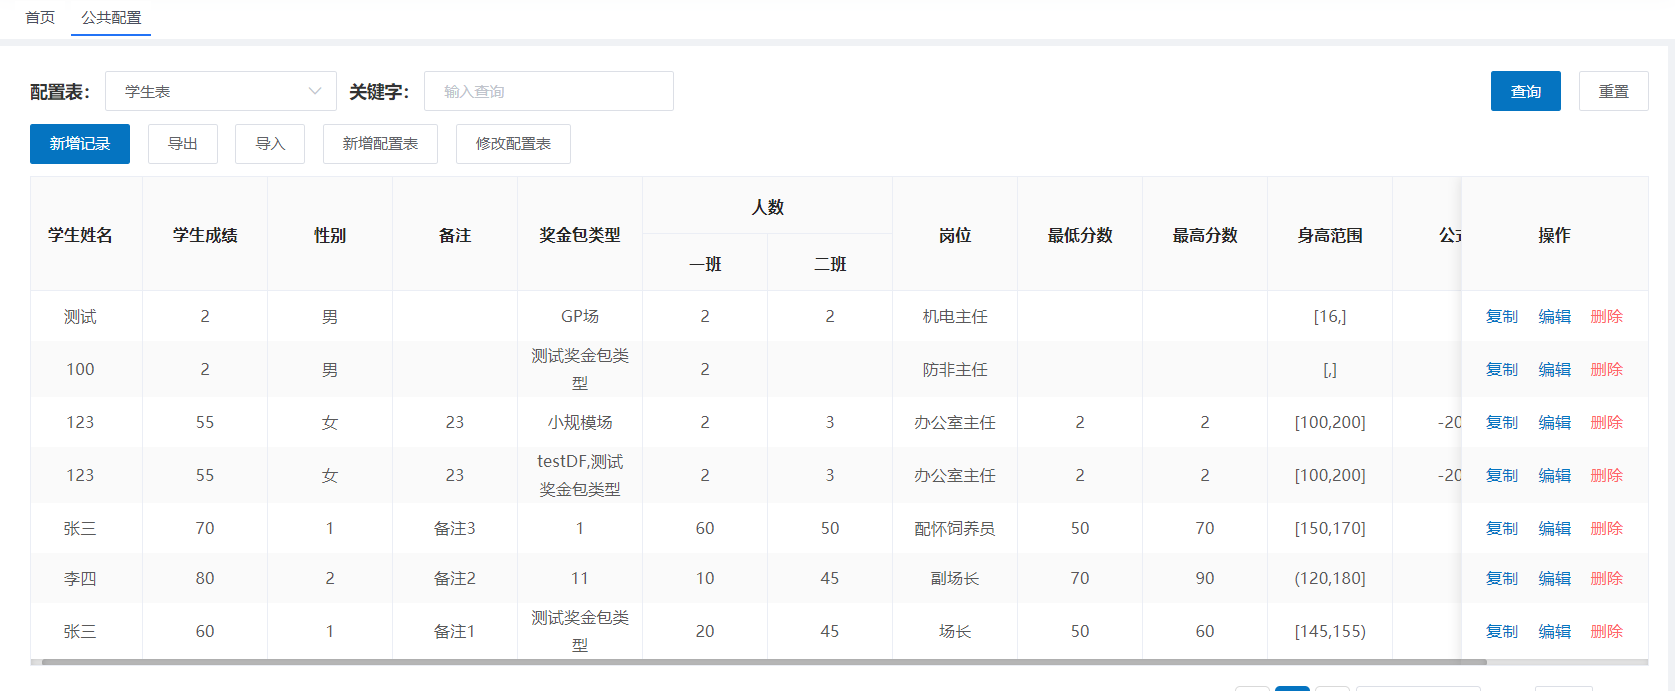Edit the 测试 row via 编辑
The image size is (1675, 691).
coord(1554,316)
